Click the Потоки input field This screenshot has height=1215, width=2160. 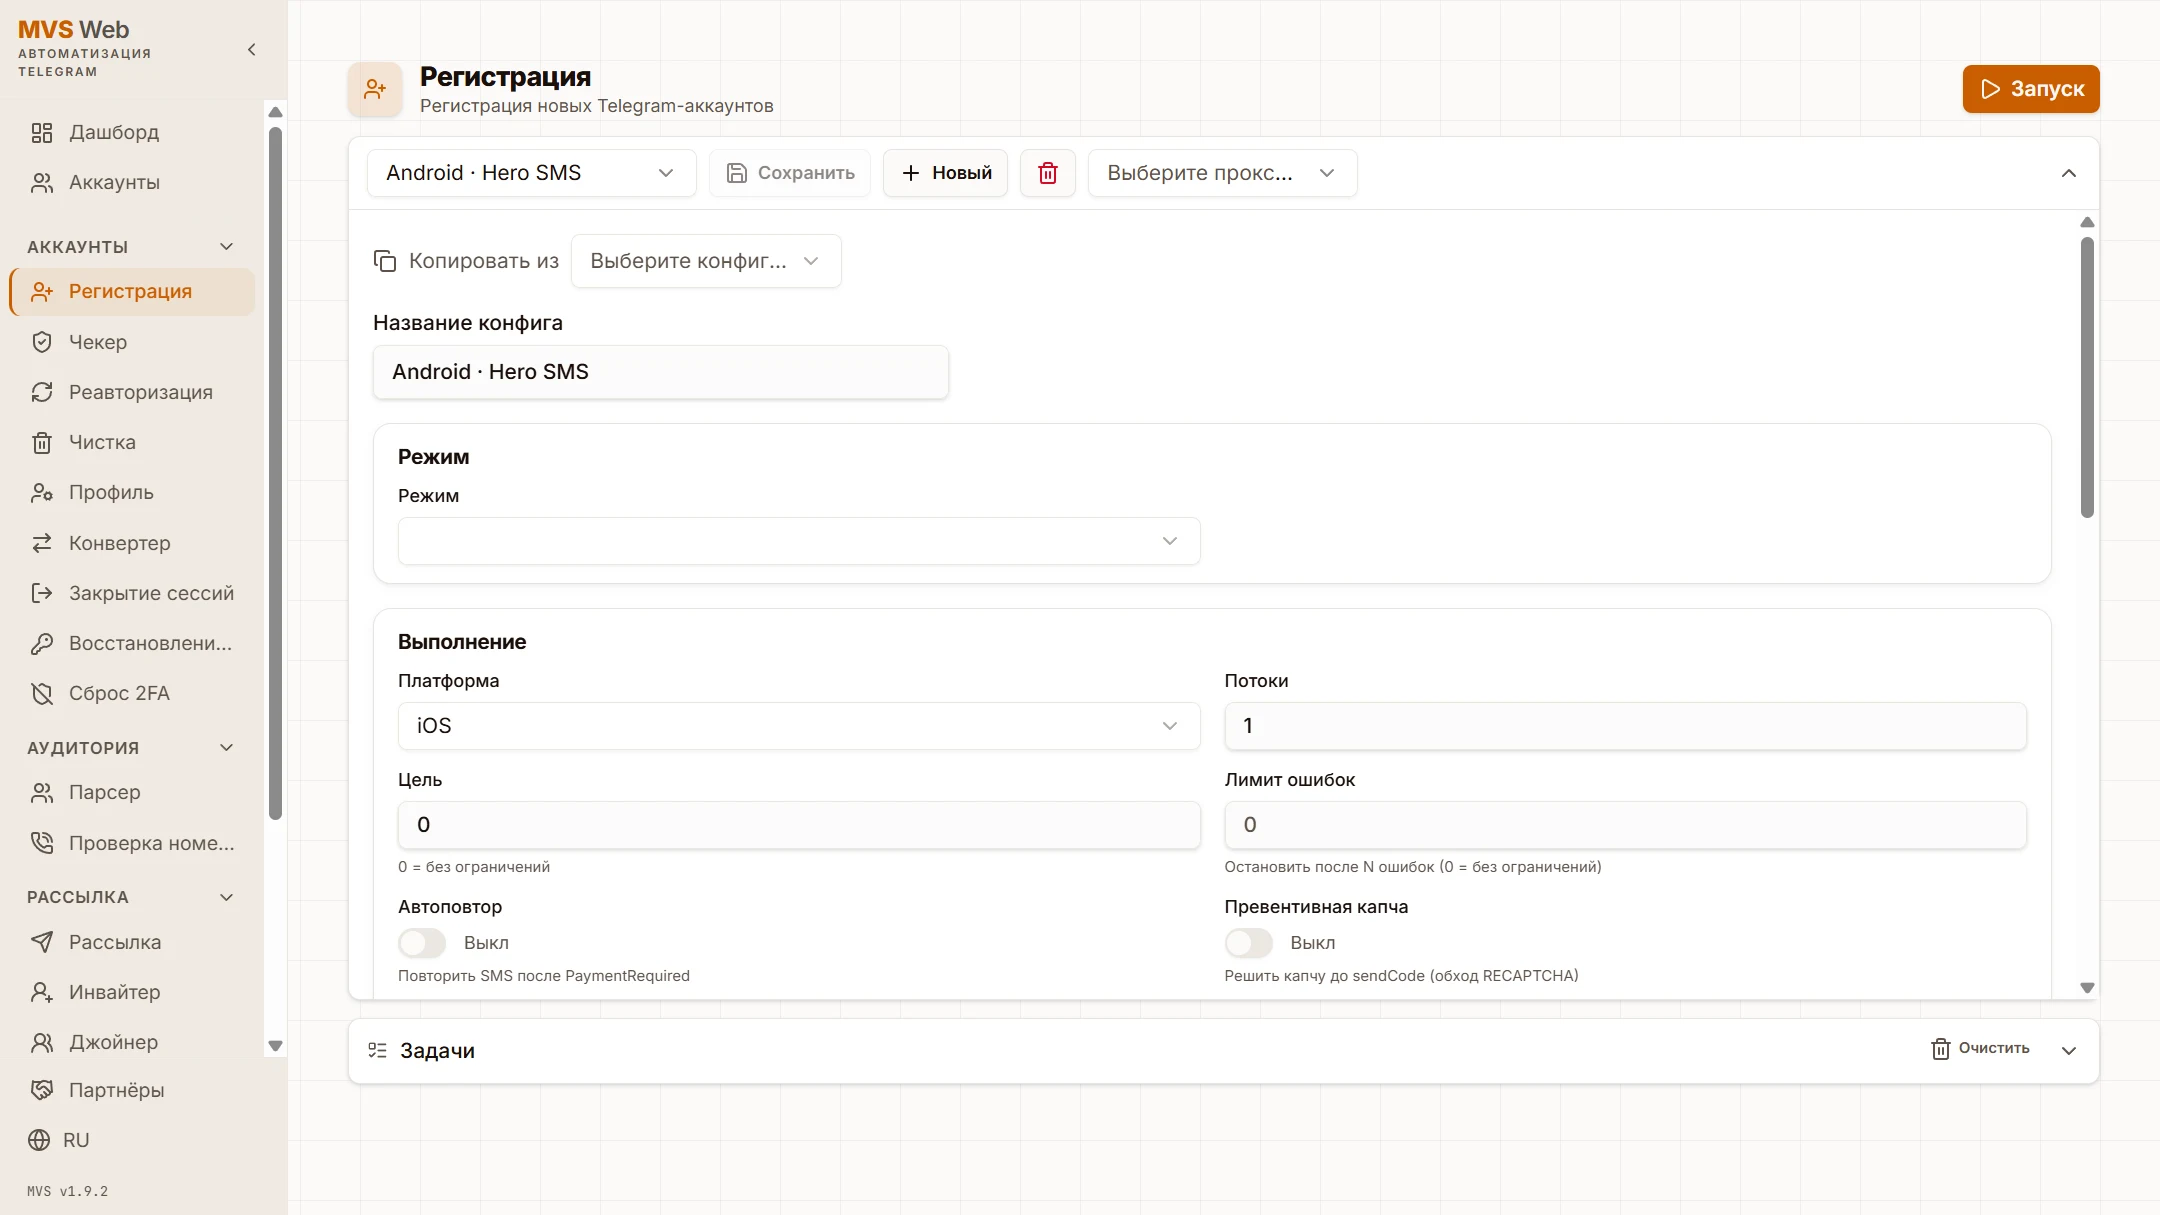[1624, 726]
